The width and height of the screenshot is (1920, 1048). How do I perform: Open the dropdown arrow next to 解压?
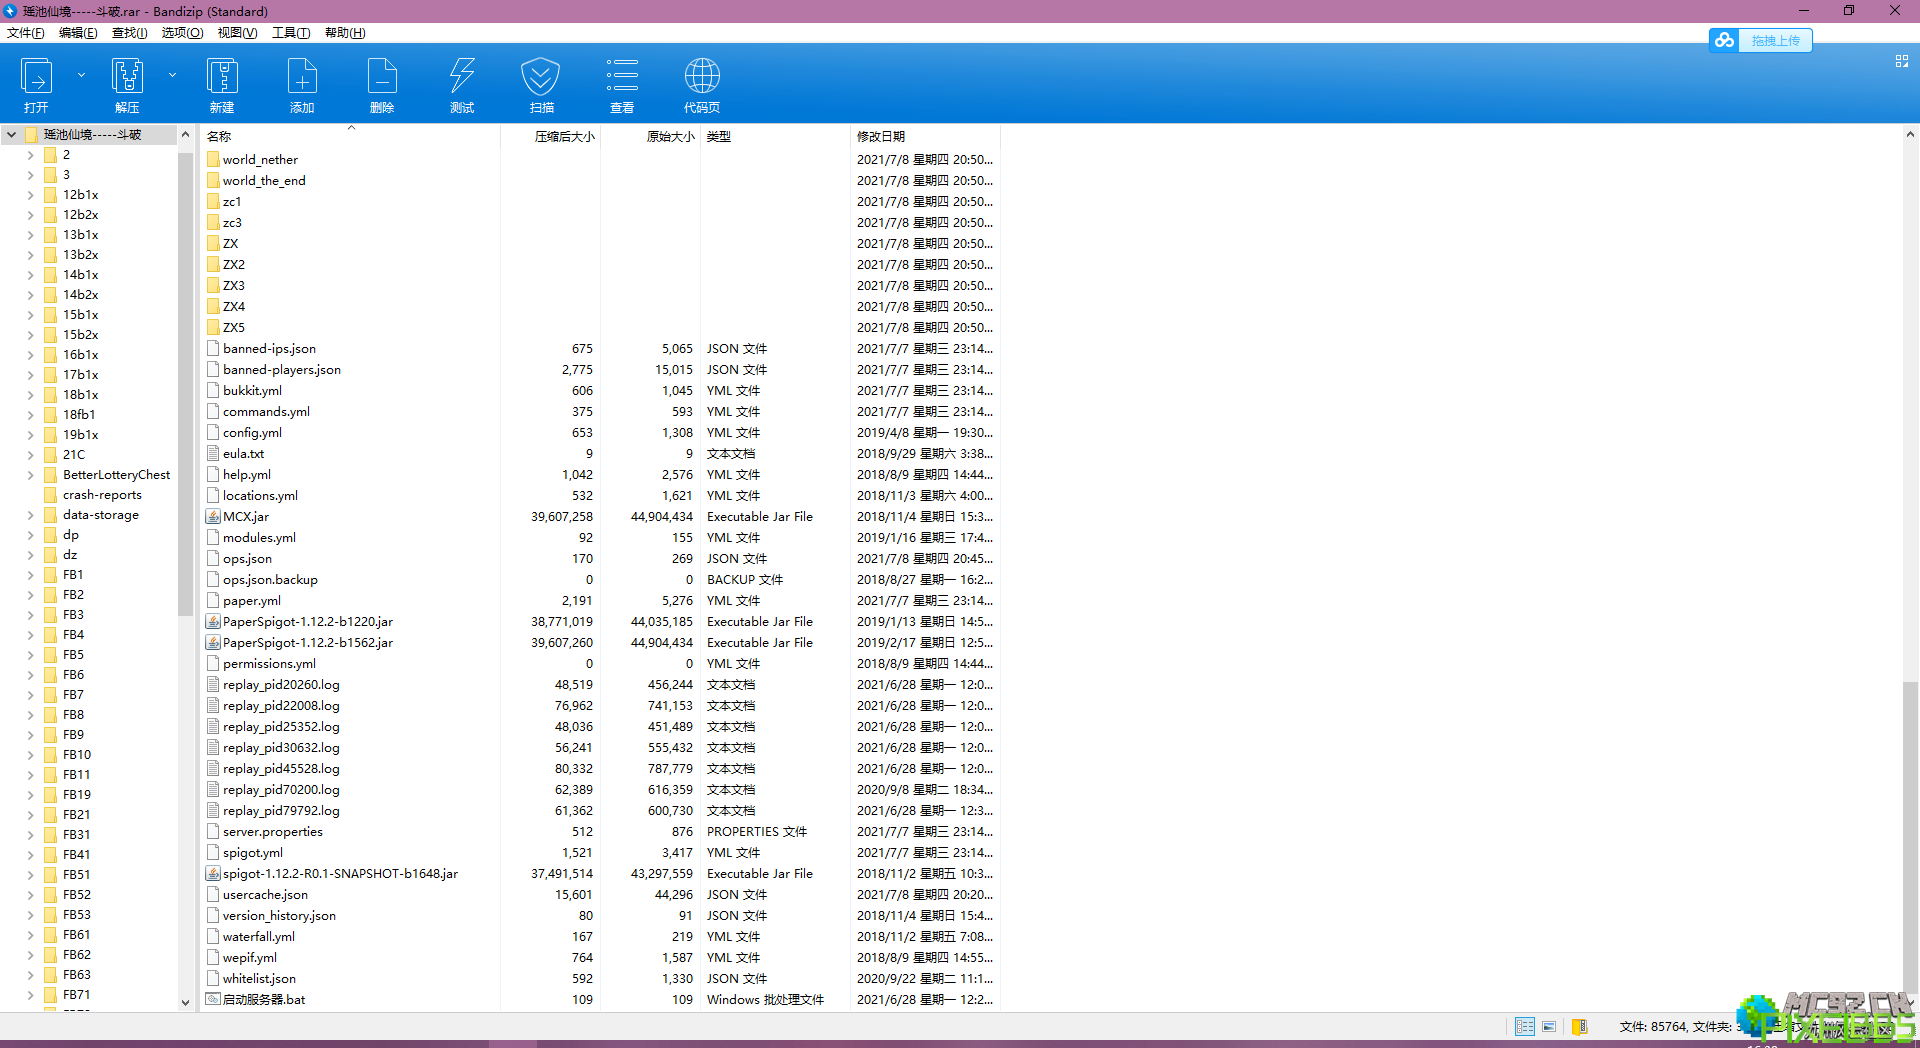172,75
